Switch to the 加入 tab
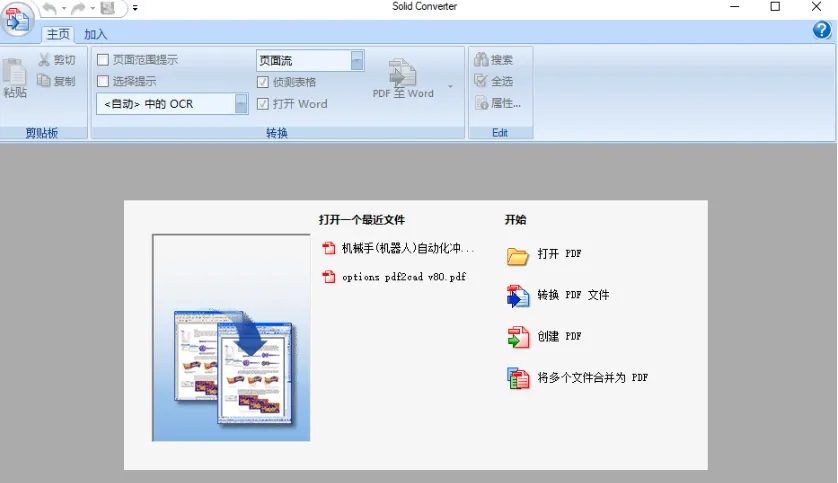The width and height of the screenshot is (838, 483). point(96,34)
